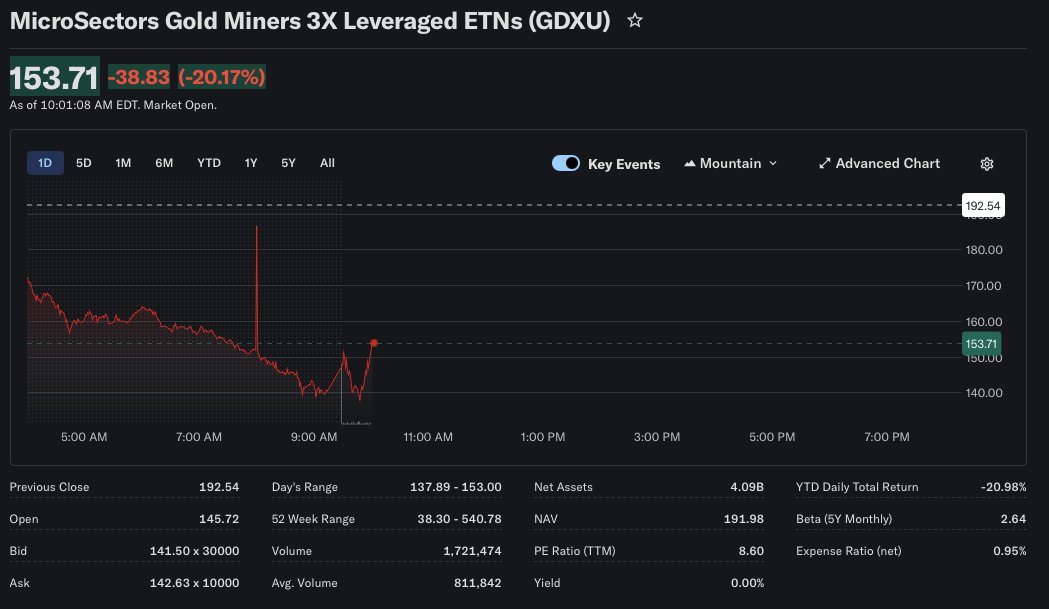The height and width of the screenshot is (609, 1049).
Task: Click the Bid value 141.50 x 30000
Action: pyautogui.click(x=194, y=551)
